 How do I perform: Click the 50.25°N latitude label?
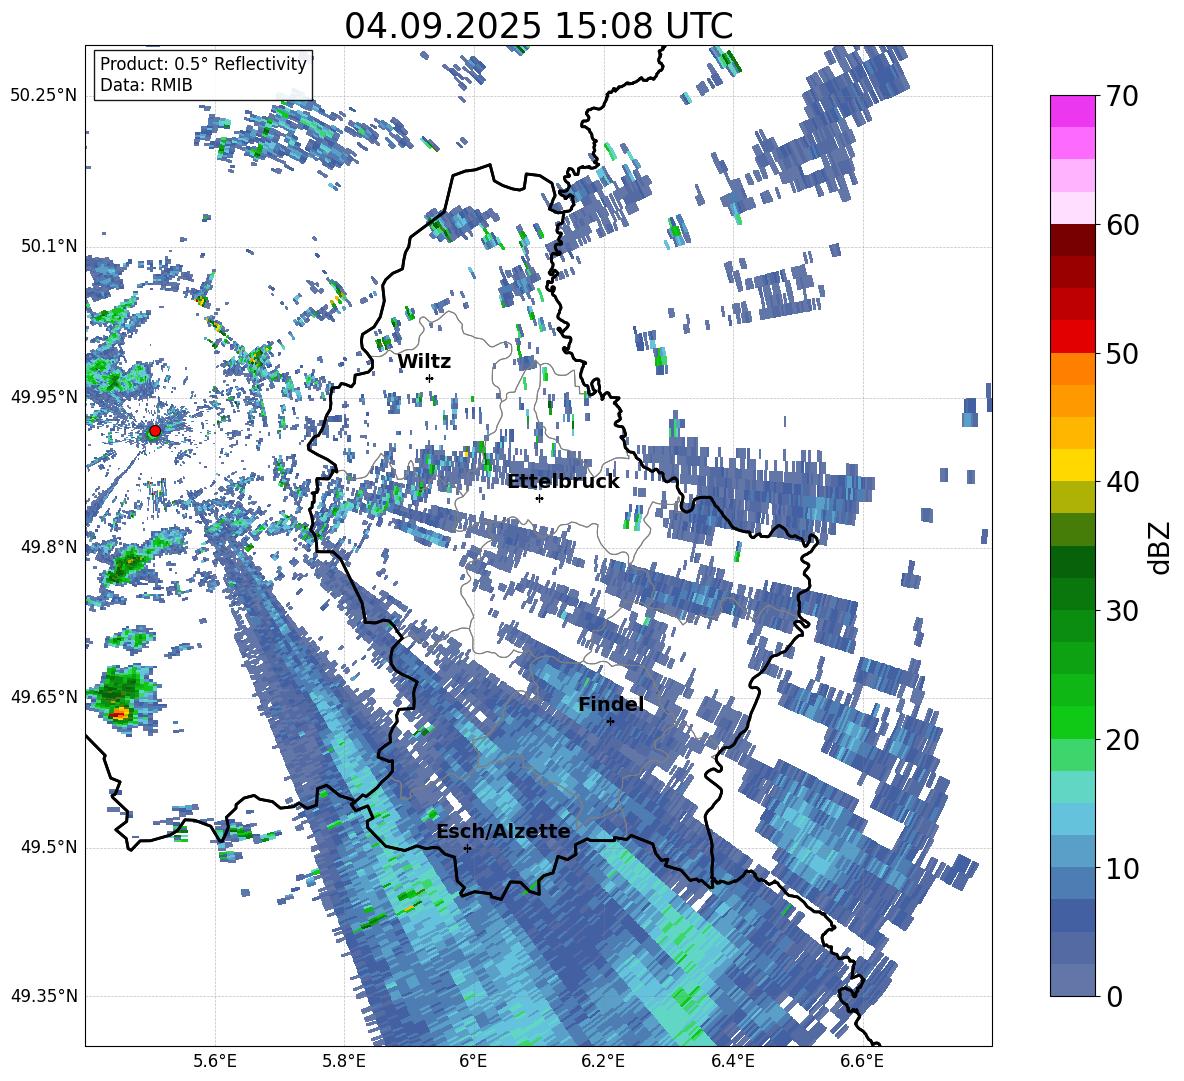(x=44, y=96)
